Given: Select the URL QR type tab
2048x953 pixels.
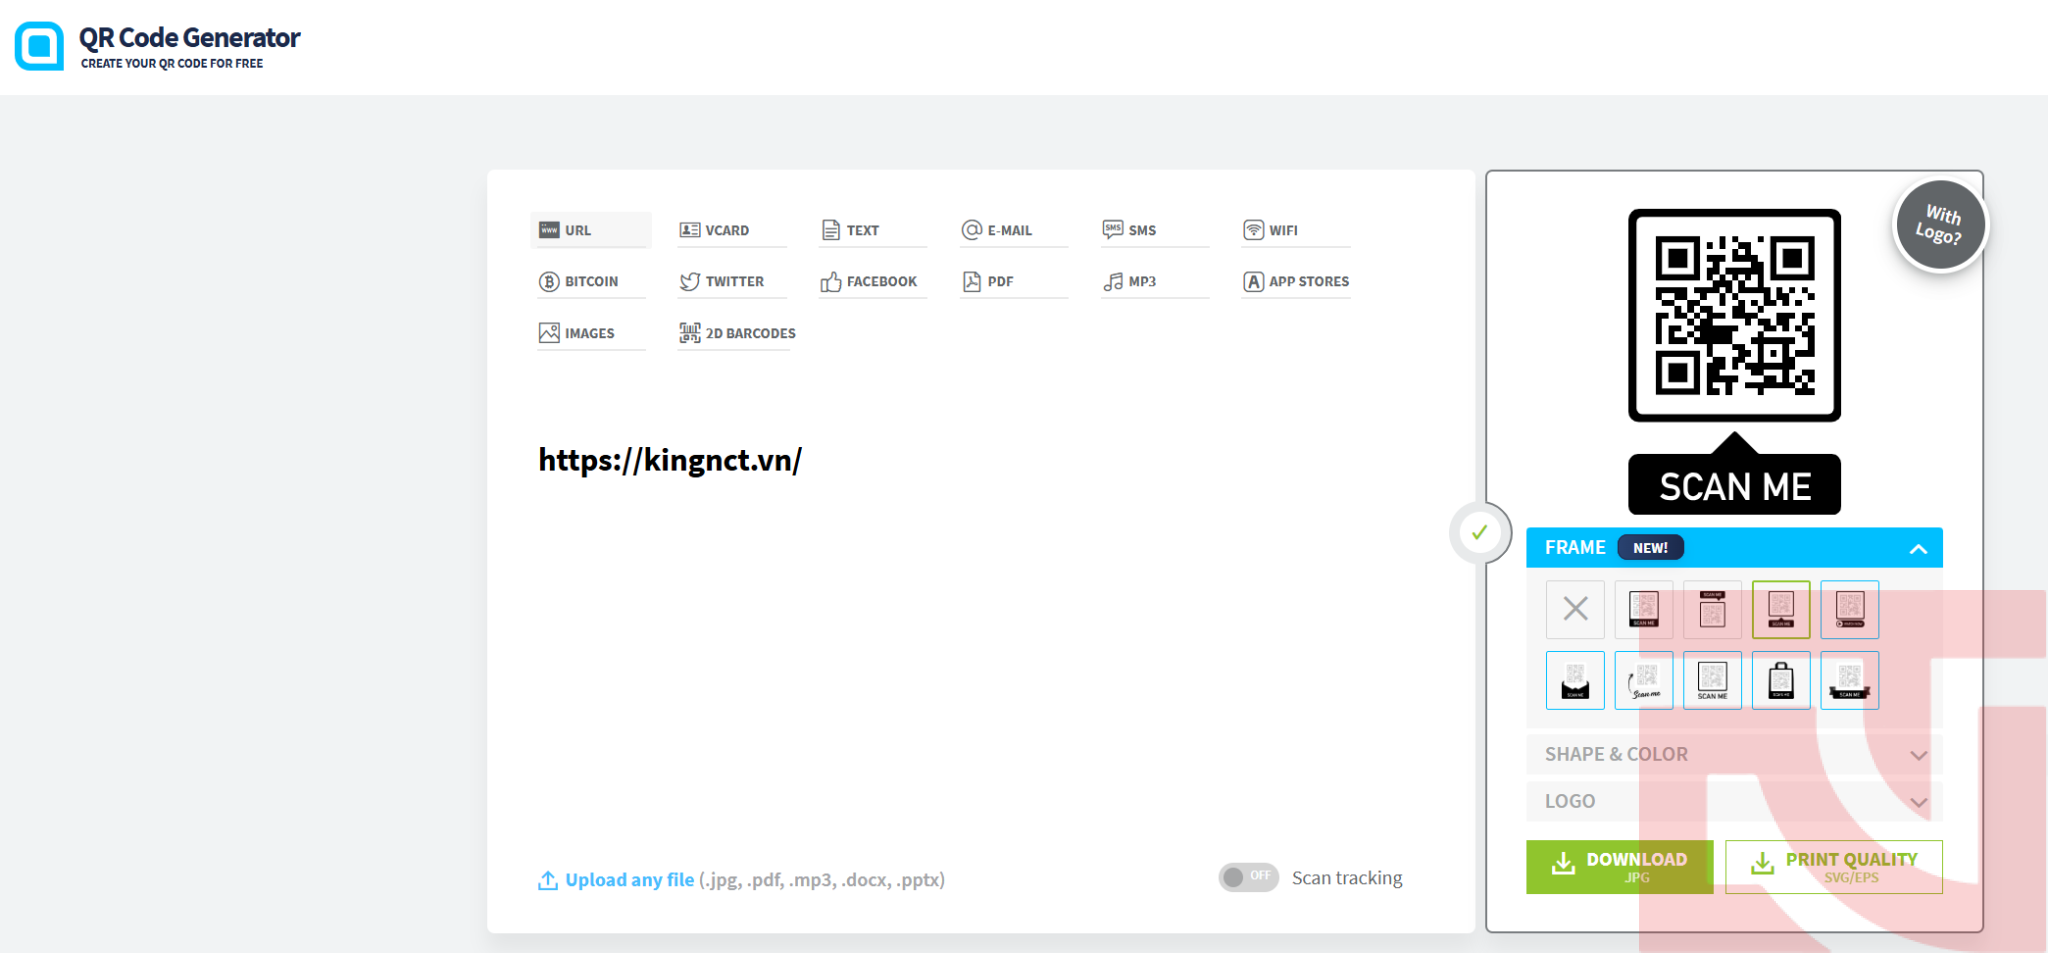Looking at the screenshot, I should click(x=591, y=230).
